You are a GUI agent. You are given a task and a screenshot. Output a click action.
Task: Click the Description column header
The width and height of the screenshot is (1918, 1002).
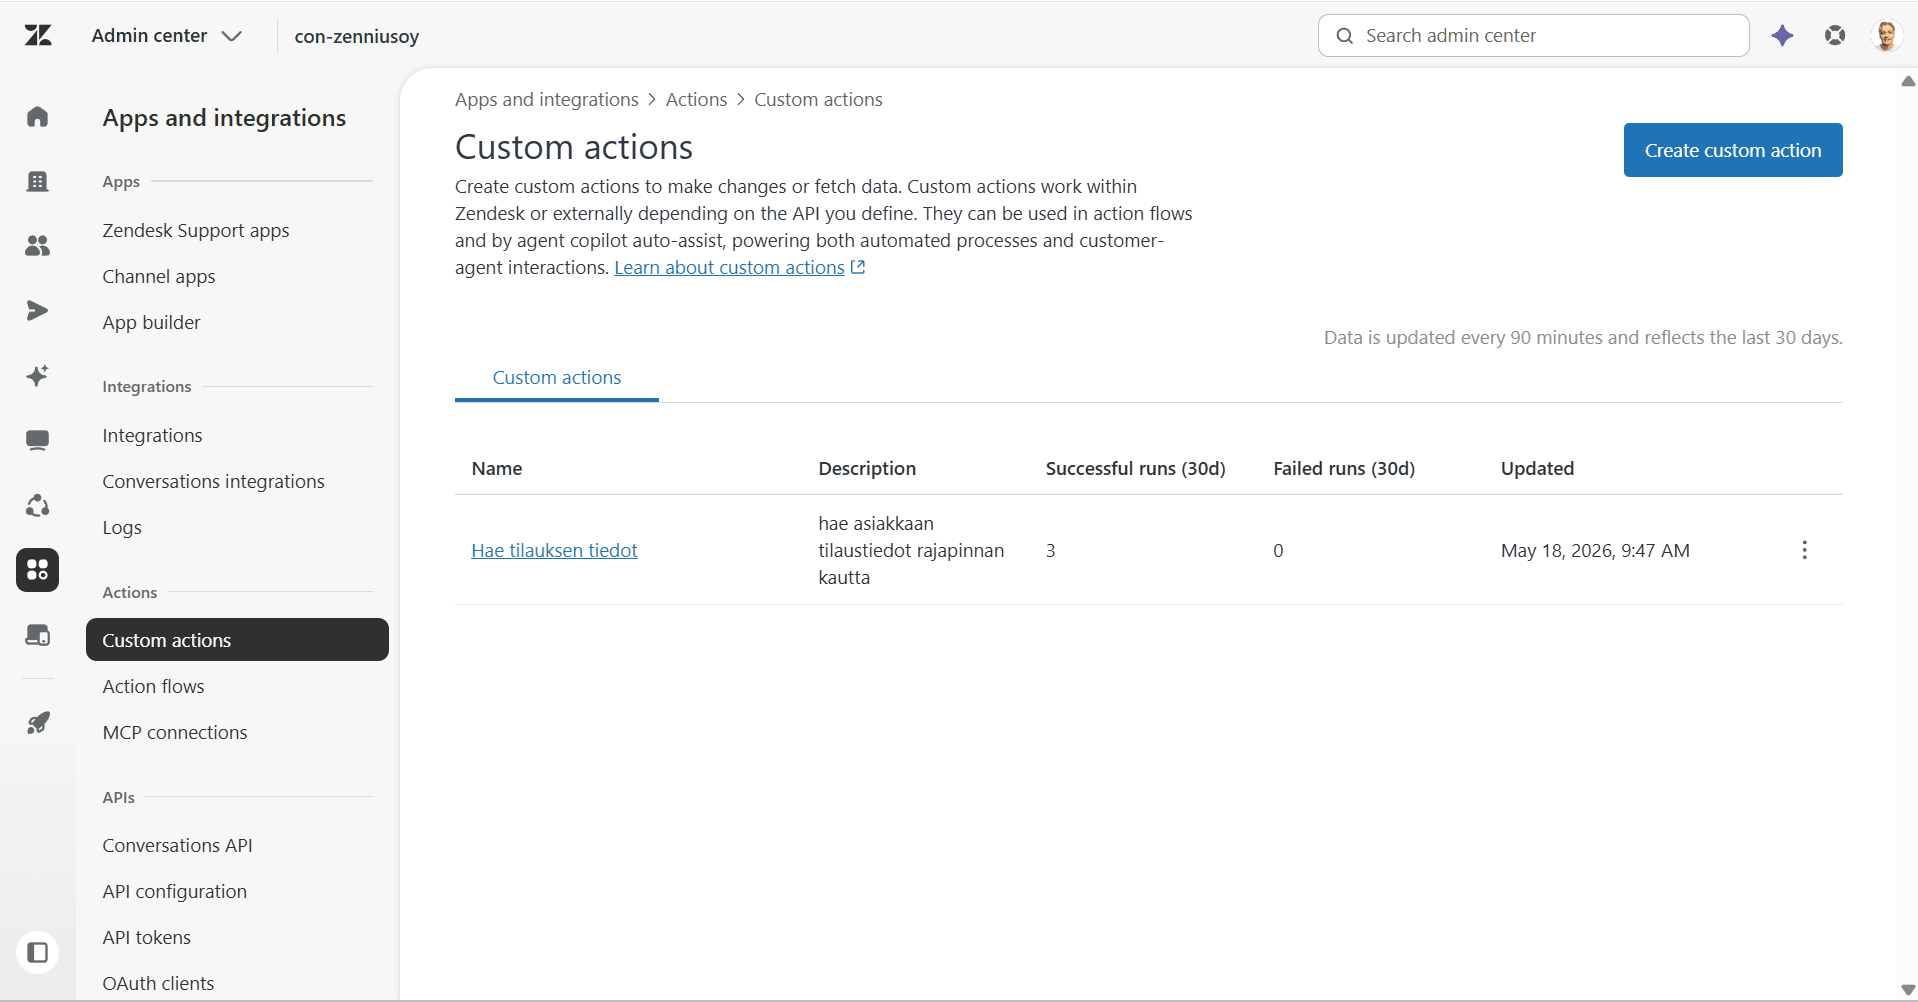[x=867, y=469]
